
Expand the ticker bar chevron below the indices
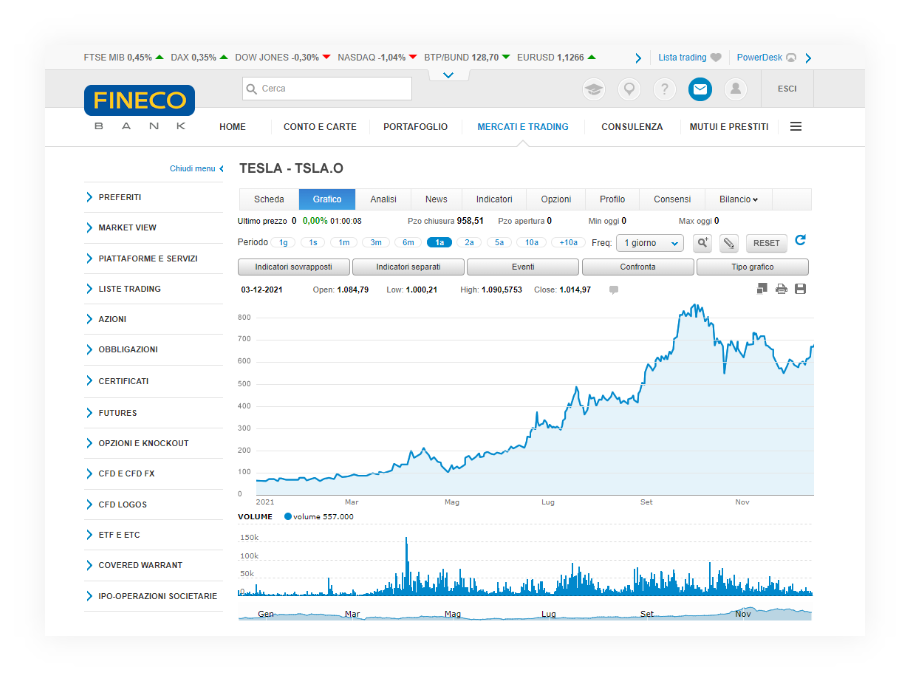[448, 75]
